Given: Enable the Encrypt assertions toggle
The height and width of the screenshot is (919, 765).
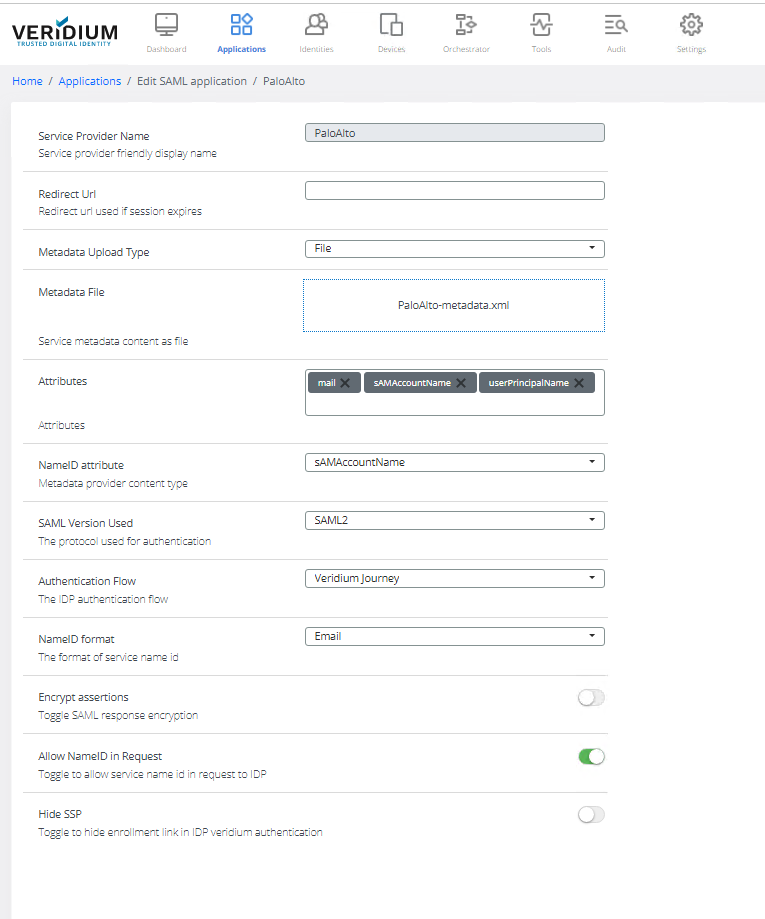Looking at the screenshot, I should (591, 698).
